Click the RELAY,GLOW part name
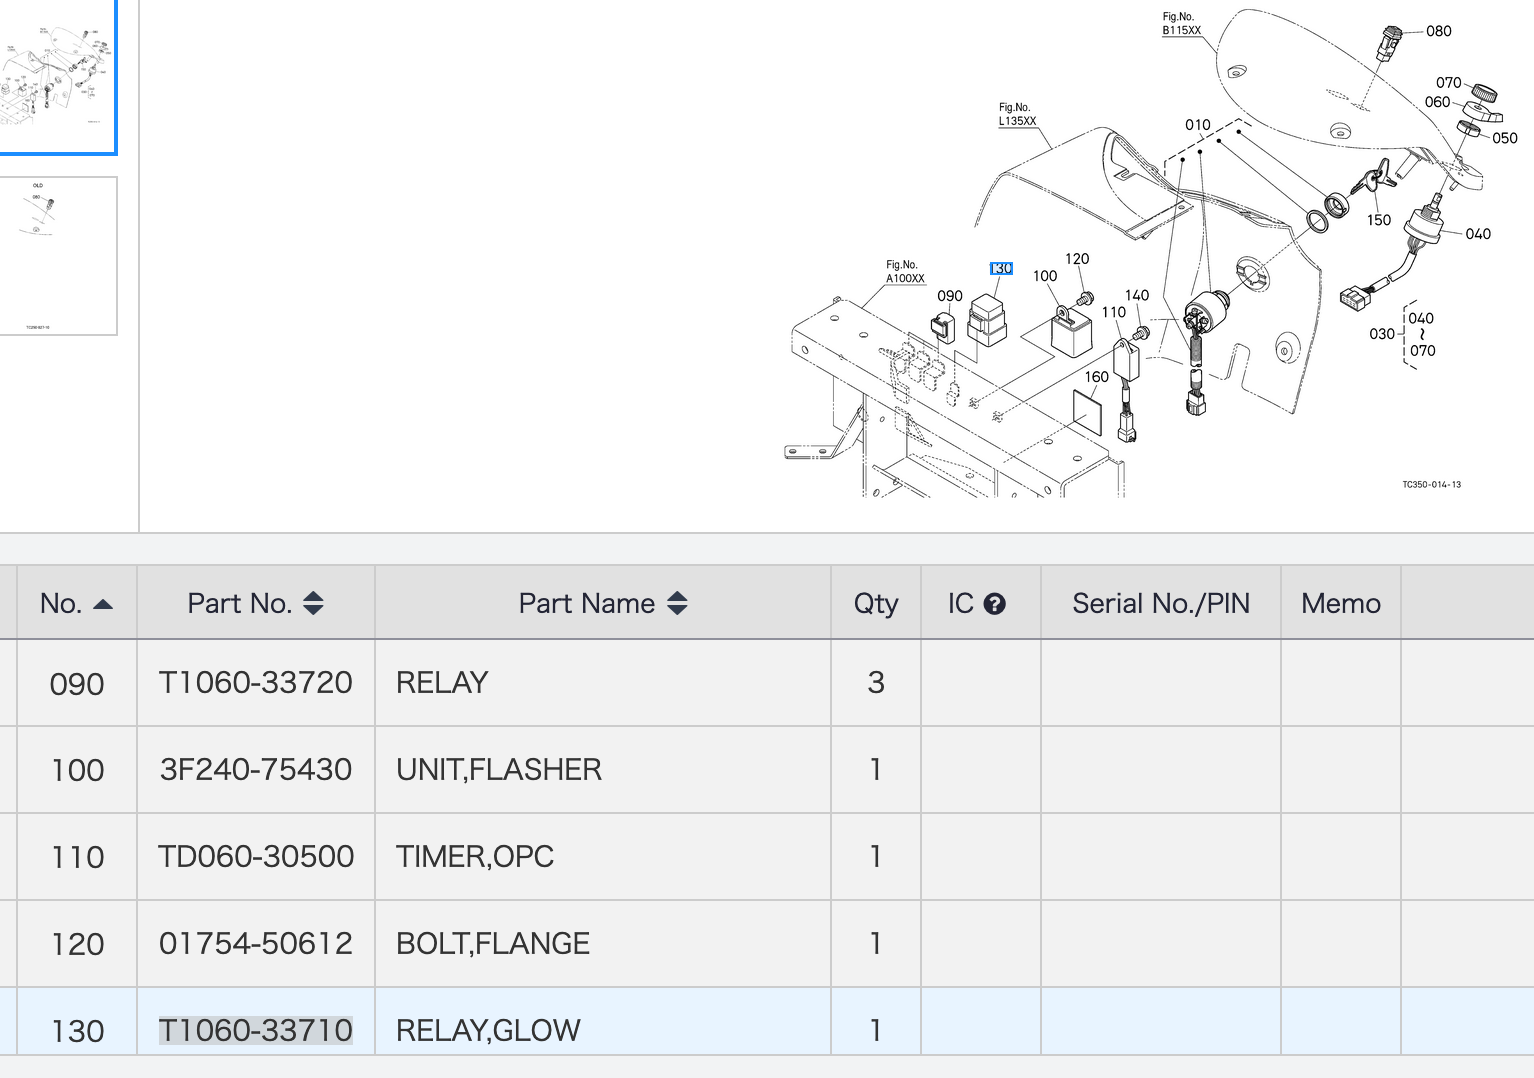 [488, 1030]
